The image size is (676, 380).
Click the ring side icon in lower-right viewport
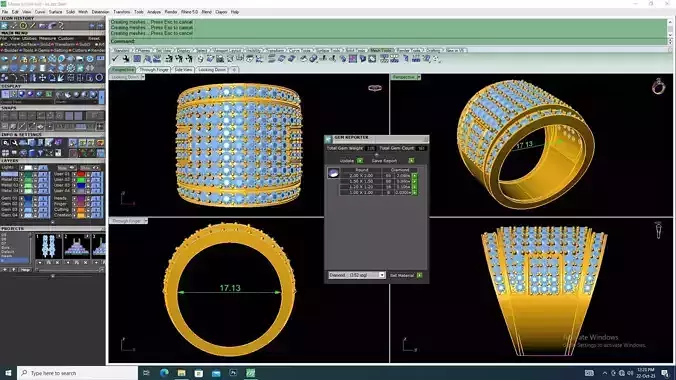point(658,229)
